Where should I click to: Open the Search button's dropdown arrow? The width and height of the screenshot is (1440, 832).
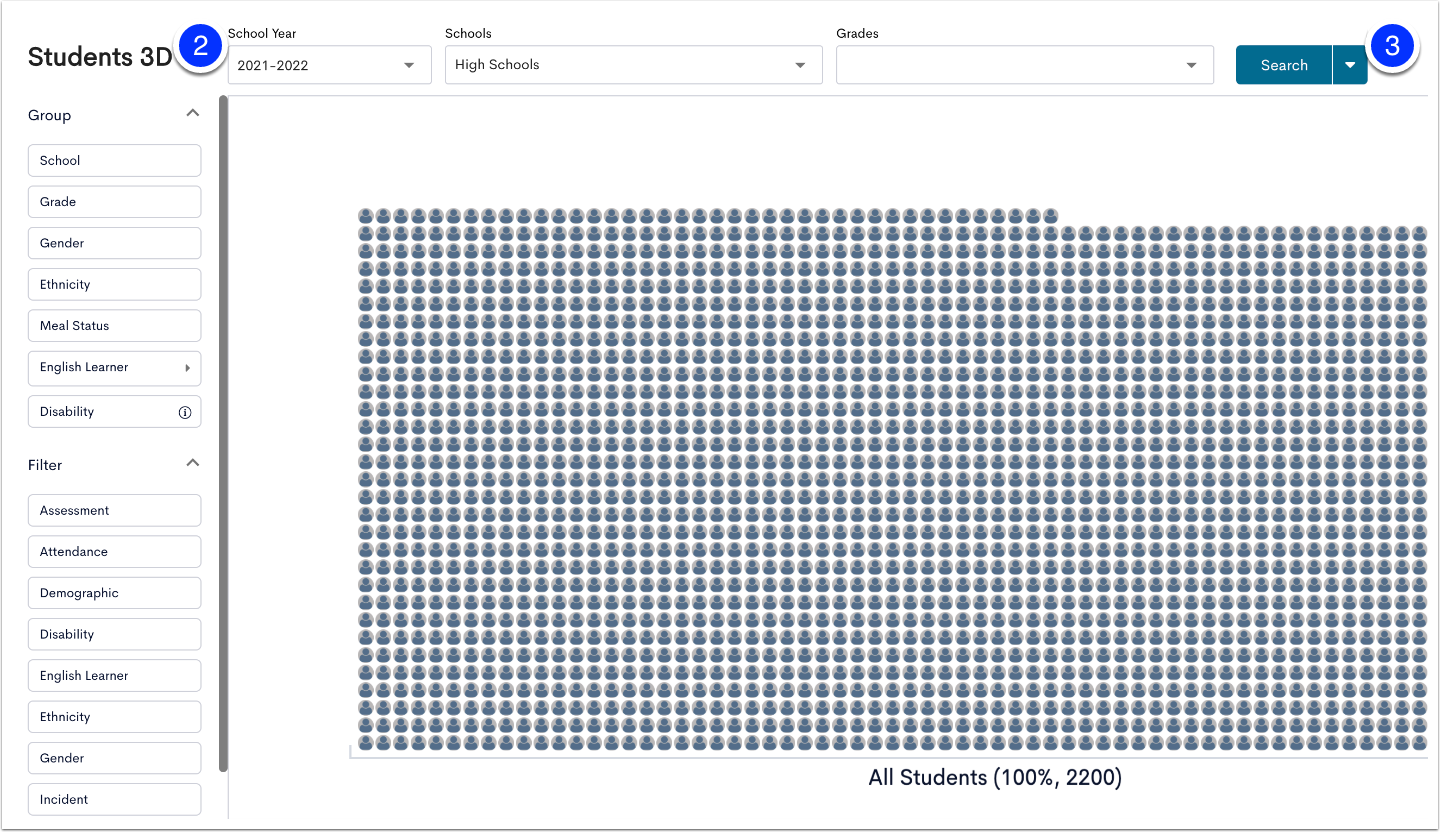click(x=1350, y=65)
